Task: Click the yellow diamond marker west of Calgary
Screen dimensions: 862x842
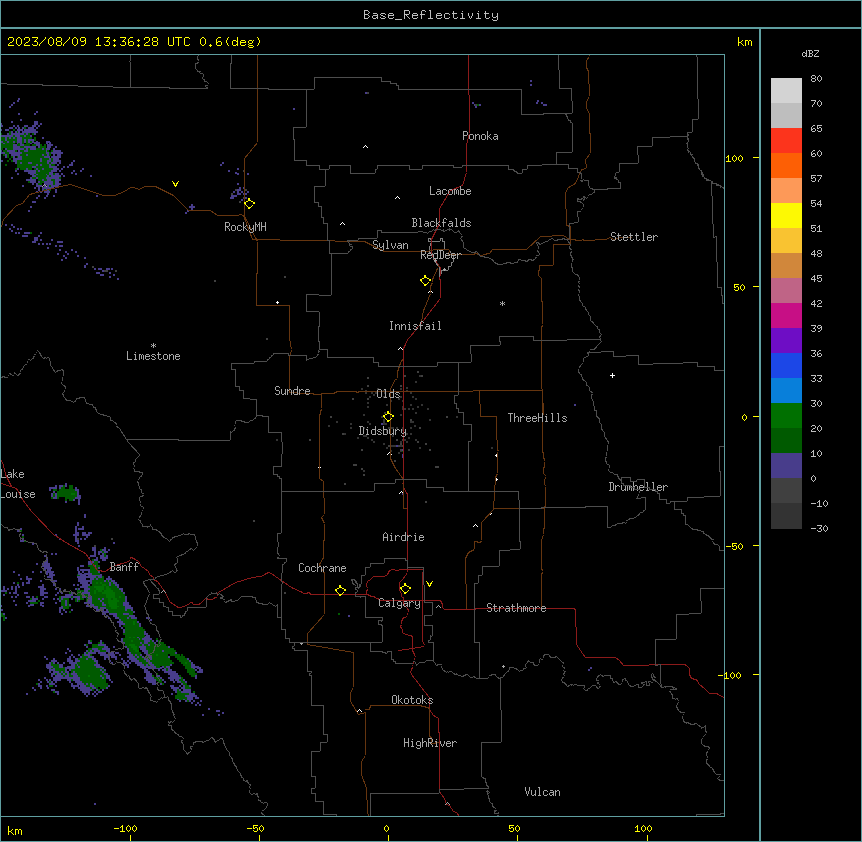Action: [340, 590]
